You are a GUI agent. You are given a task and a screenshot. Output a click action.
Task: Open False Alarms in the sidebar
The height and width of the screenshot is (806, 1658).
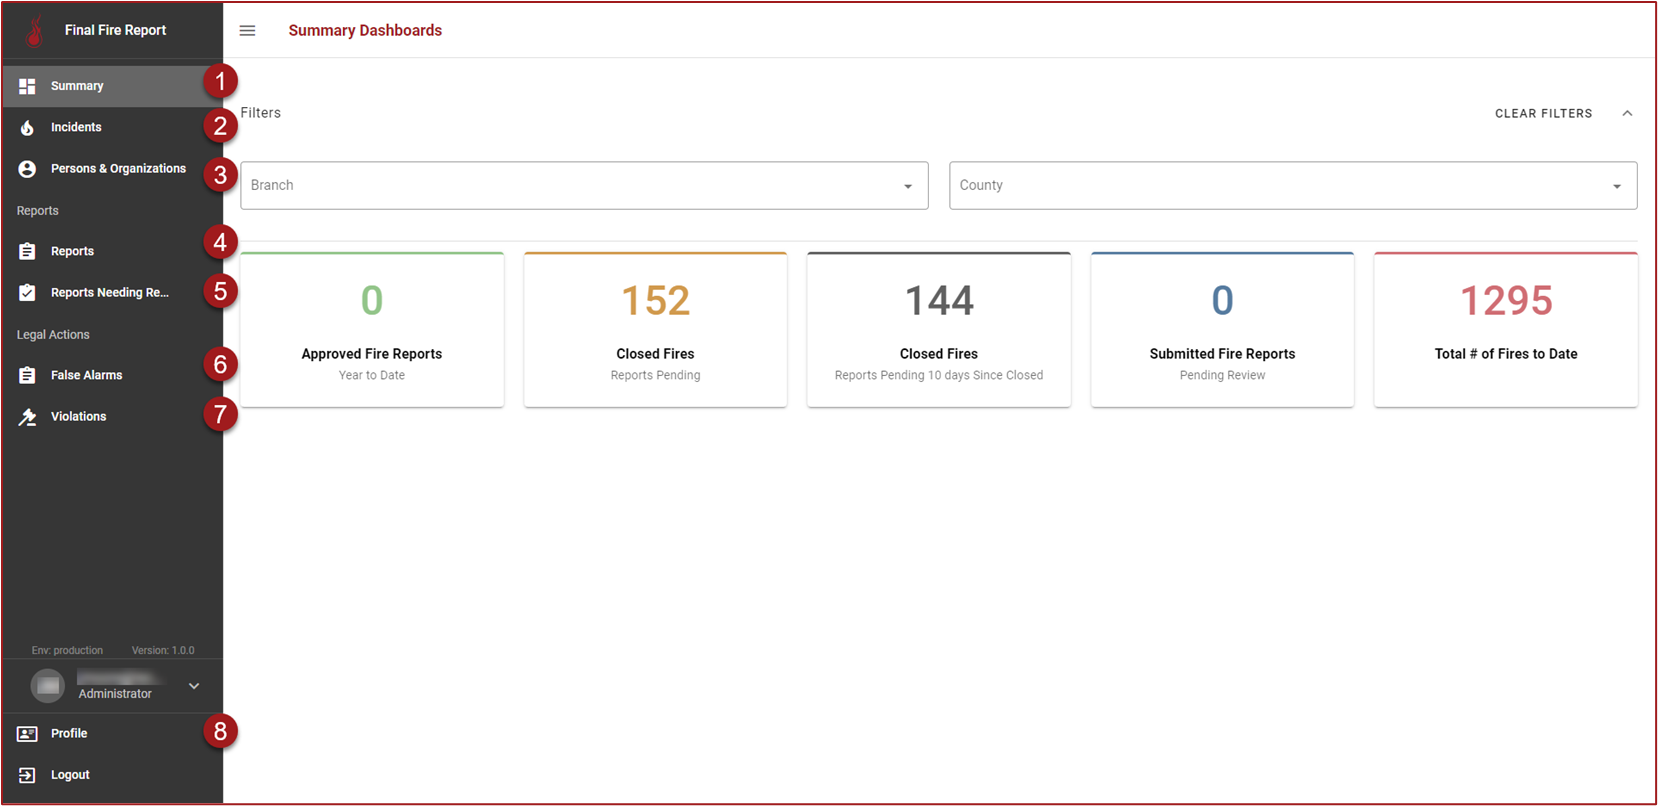point(86,375)
